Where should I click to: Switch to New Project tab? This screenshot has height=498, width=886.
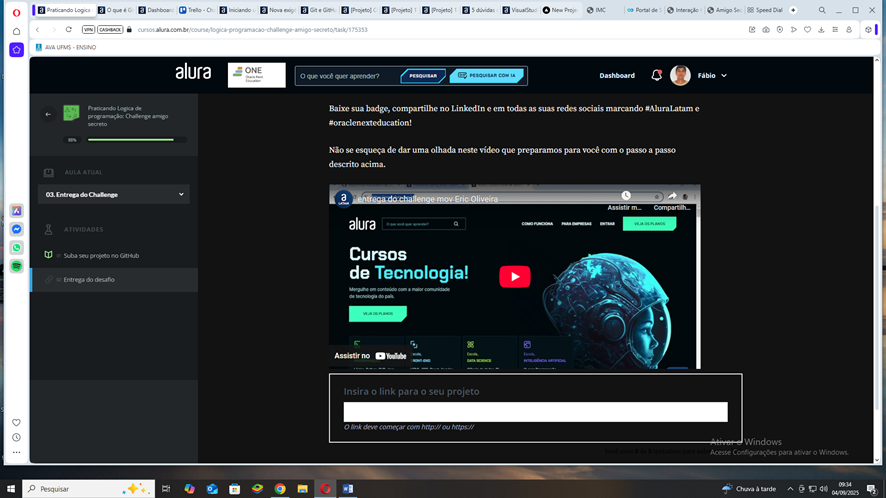[x=560, y=10]
